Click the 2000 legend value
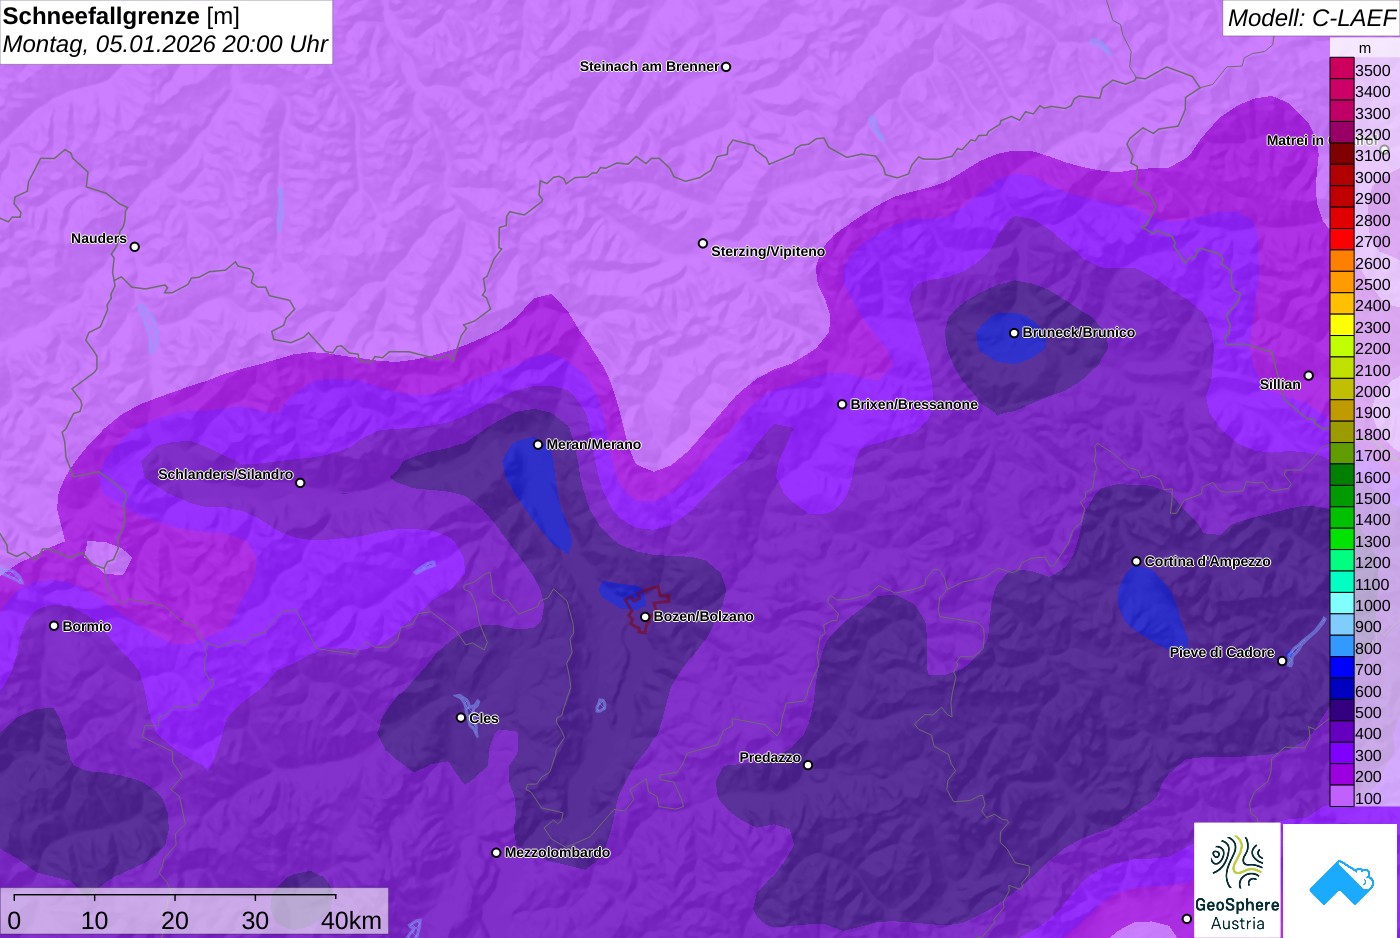Image resolution: width=1400 pixels, height=938 pixels. point(1373,392)
